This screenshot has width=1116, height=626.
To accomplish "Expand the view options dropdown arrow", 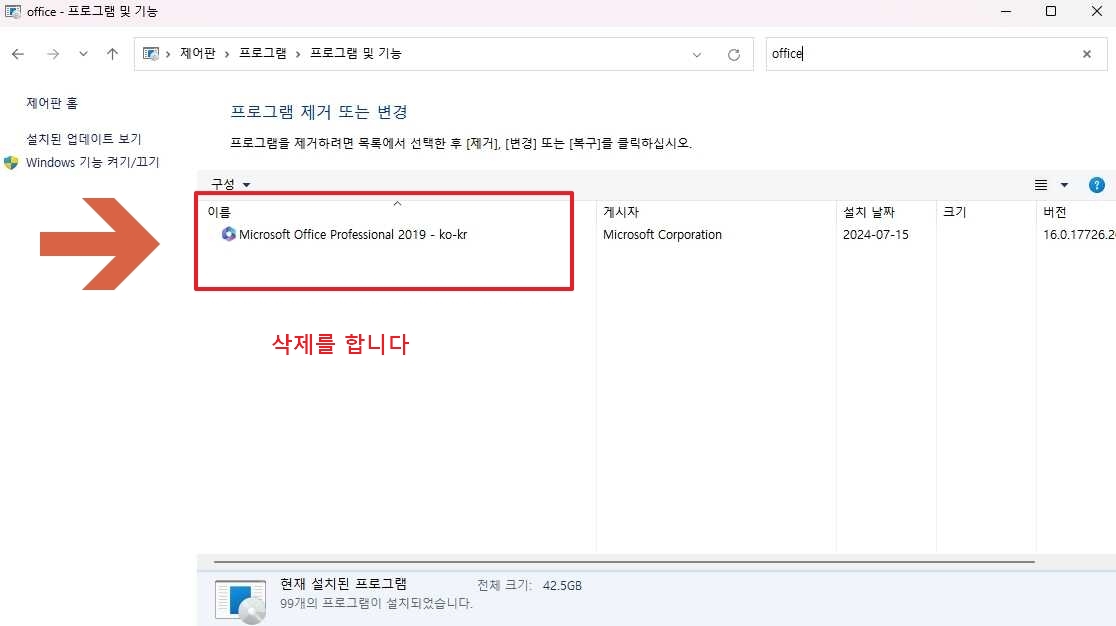I will [x=1064, y=185].
